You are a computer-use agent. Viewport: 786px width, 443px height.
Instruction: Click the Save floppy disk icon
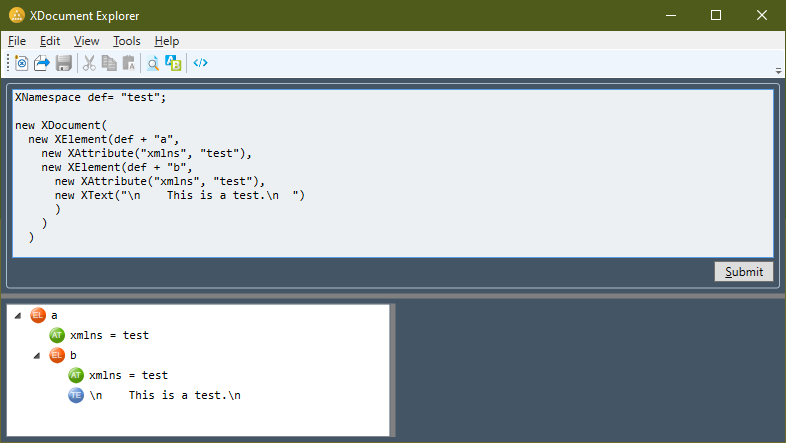pyautogui.click(x=64, y=63)
